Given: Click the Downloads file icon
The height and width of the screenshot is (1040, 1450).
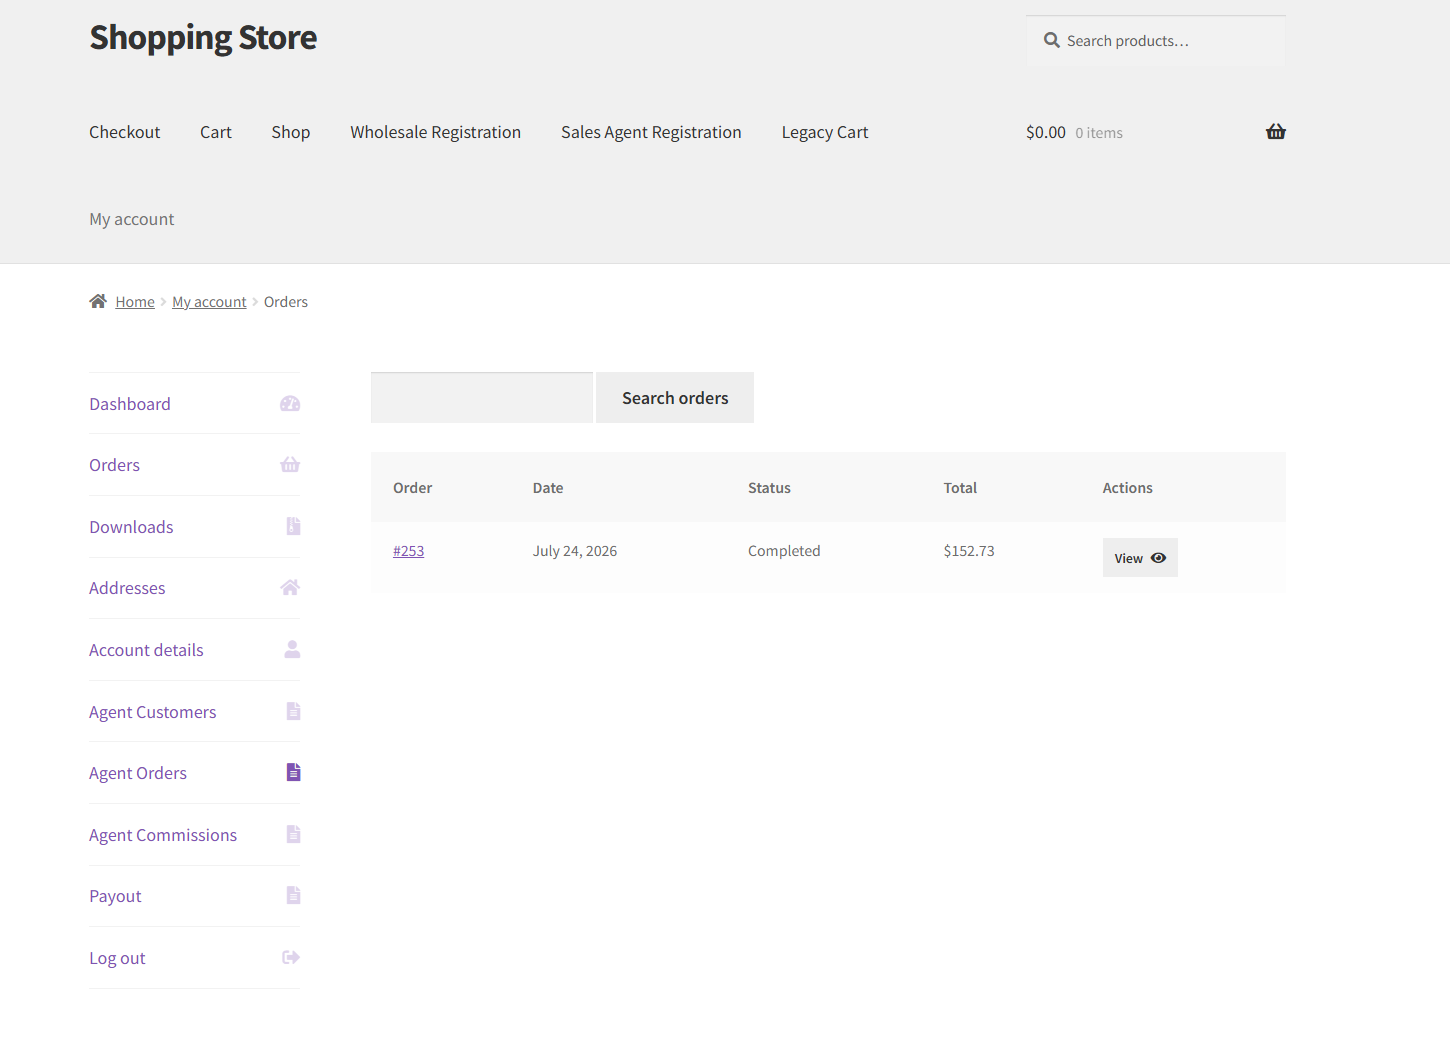Looking at the screenshot, I should [293, 526].
